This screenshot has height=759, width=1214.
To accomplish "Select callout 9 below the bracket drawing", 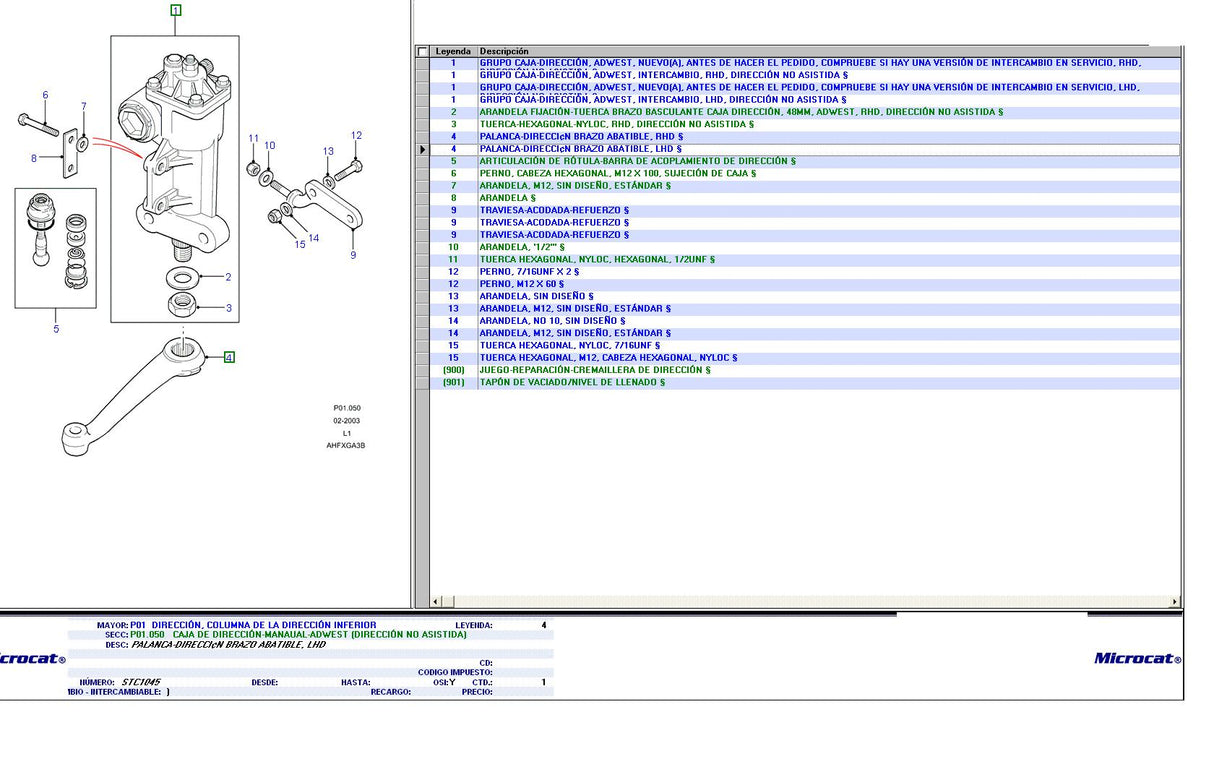I will [352, 255].
